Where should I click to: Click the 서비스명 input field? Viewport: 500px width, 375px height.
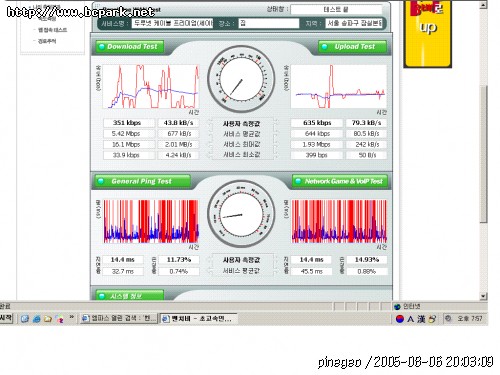click(172, 23)
